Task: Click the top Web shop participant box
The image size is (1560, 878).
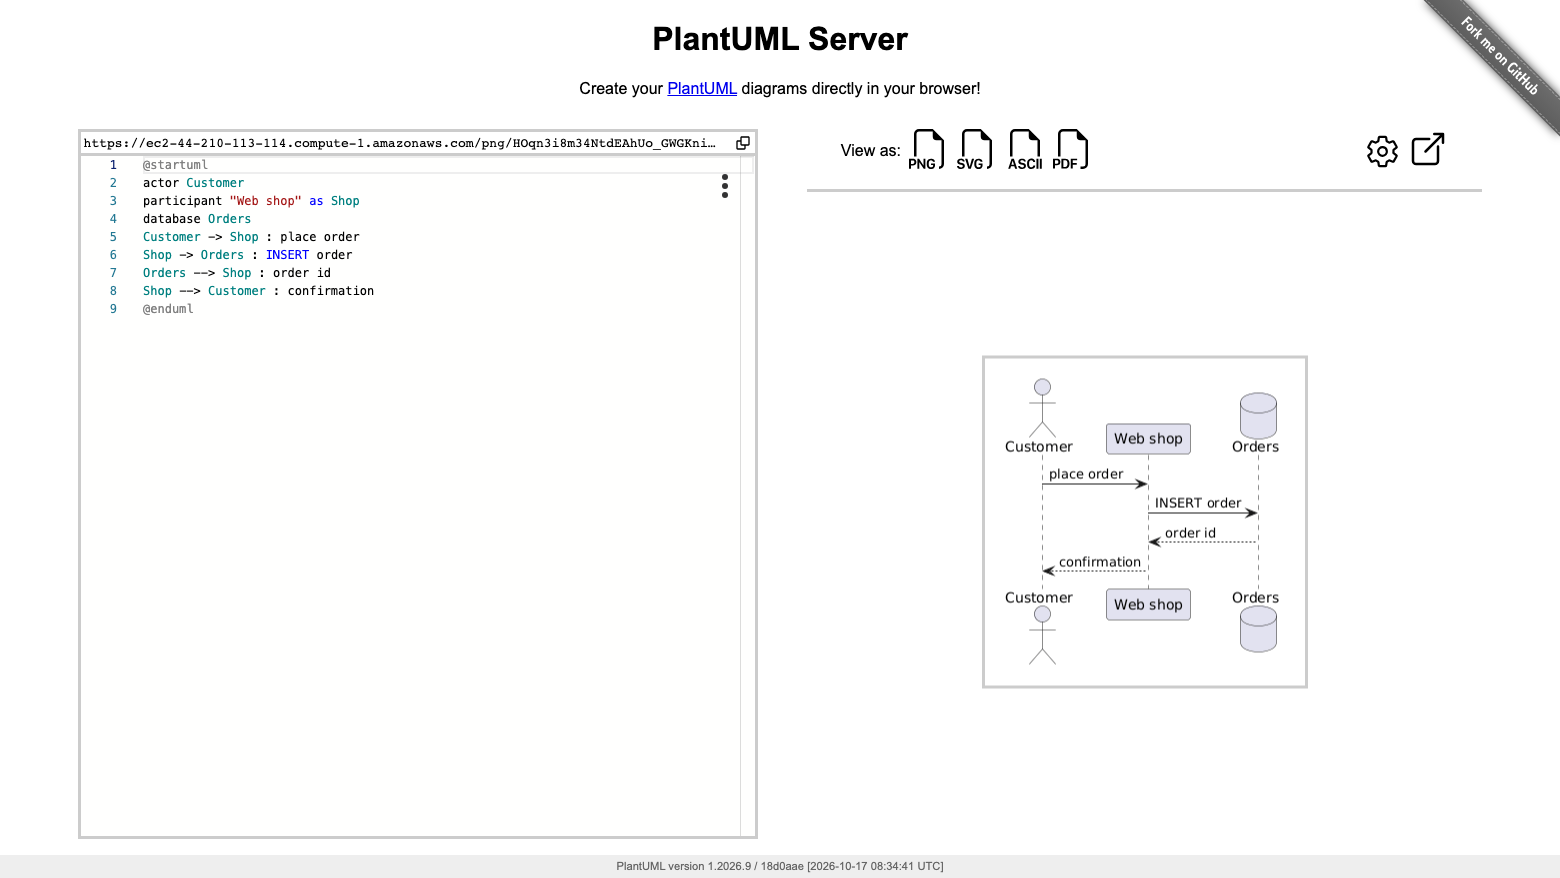Action: 1148,439
